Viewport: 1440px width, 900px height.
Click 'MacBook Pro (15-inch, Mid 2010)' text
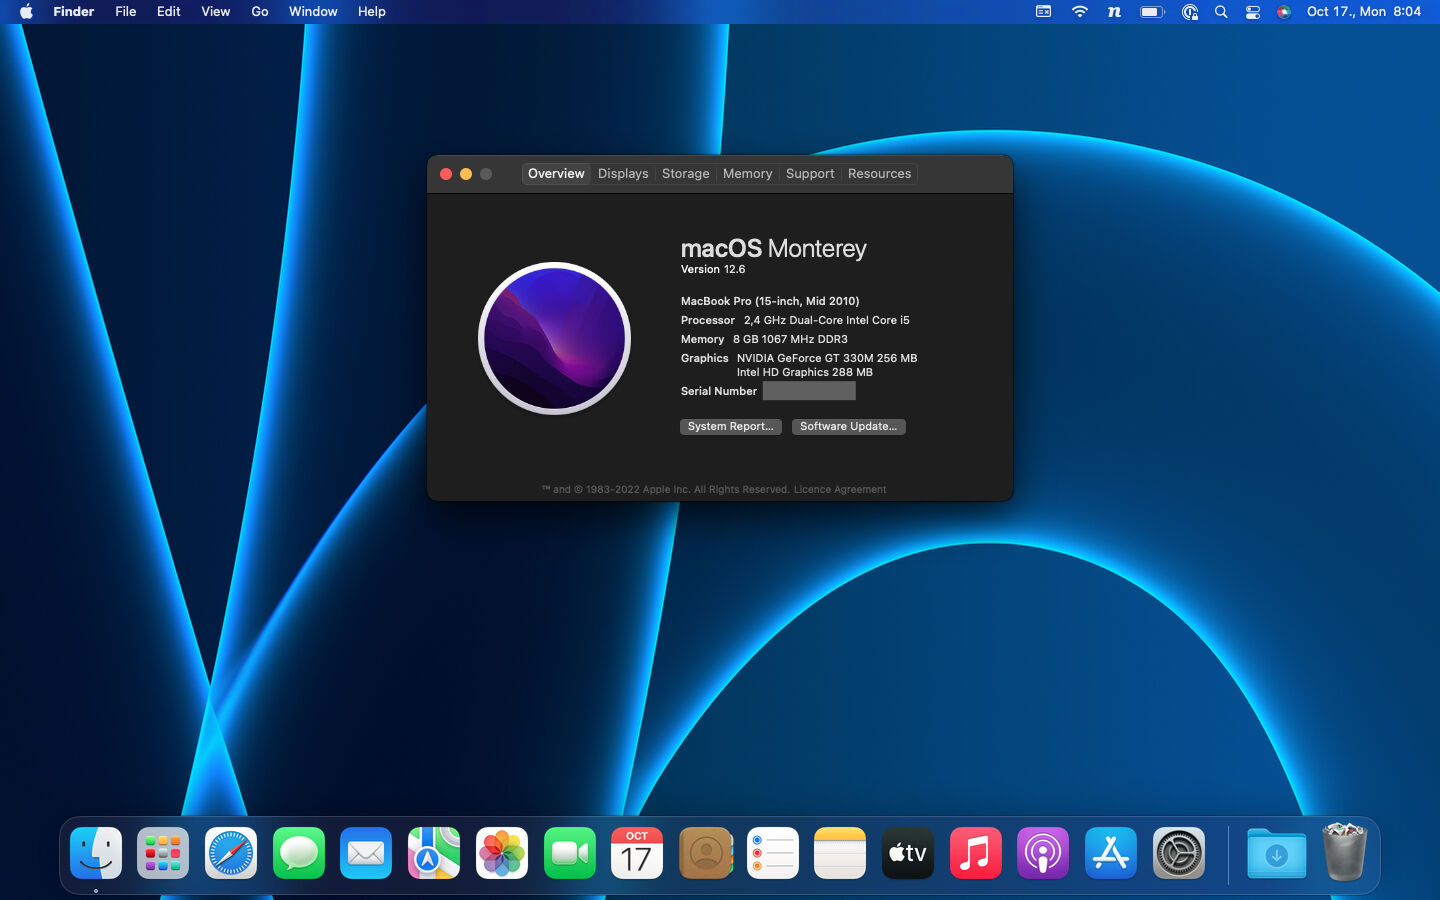770,301
